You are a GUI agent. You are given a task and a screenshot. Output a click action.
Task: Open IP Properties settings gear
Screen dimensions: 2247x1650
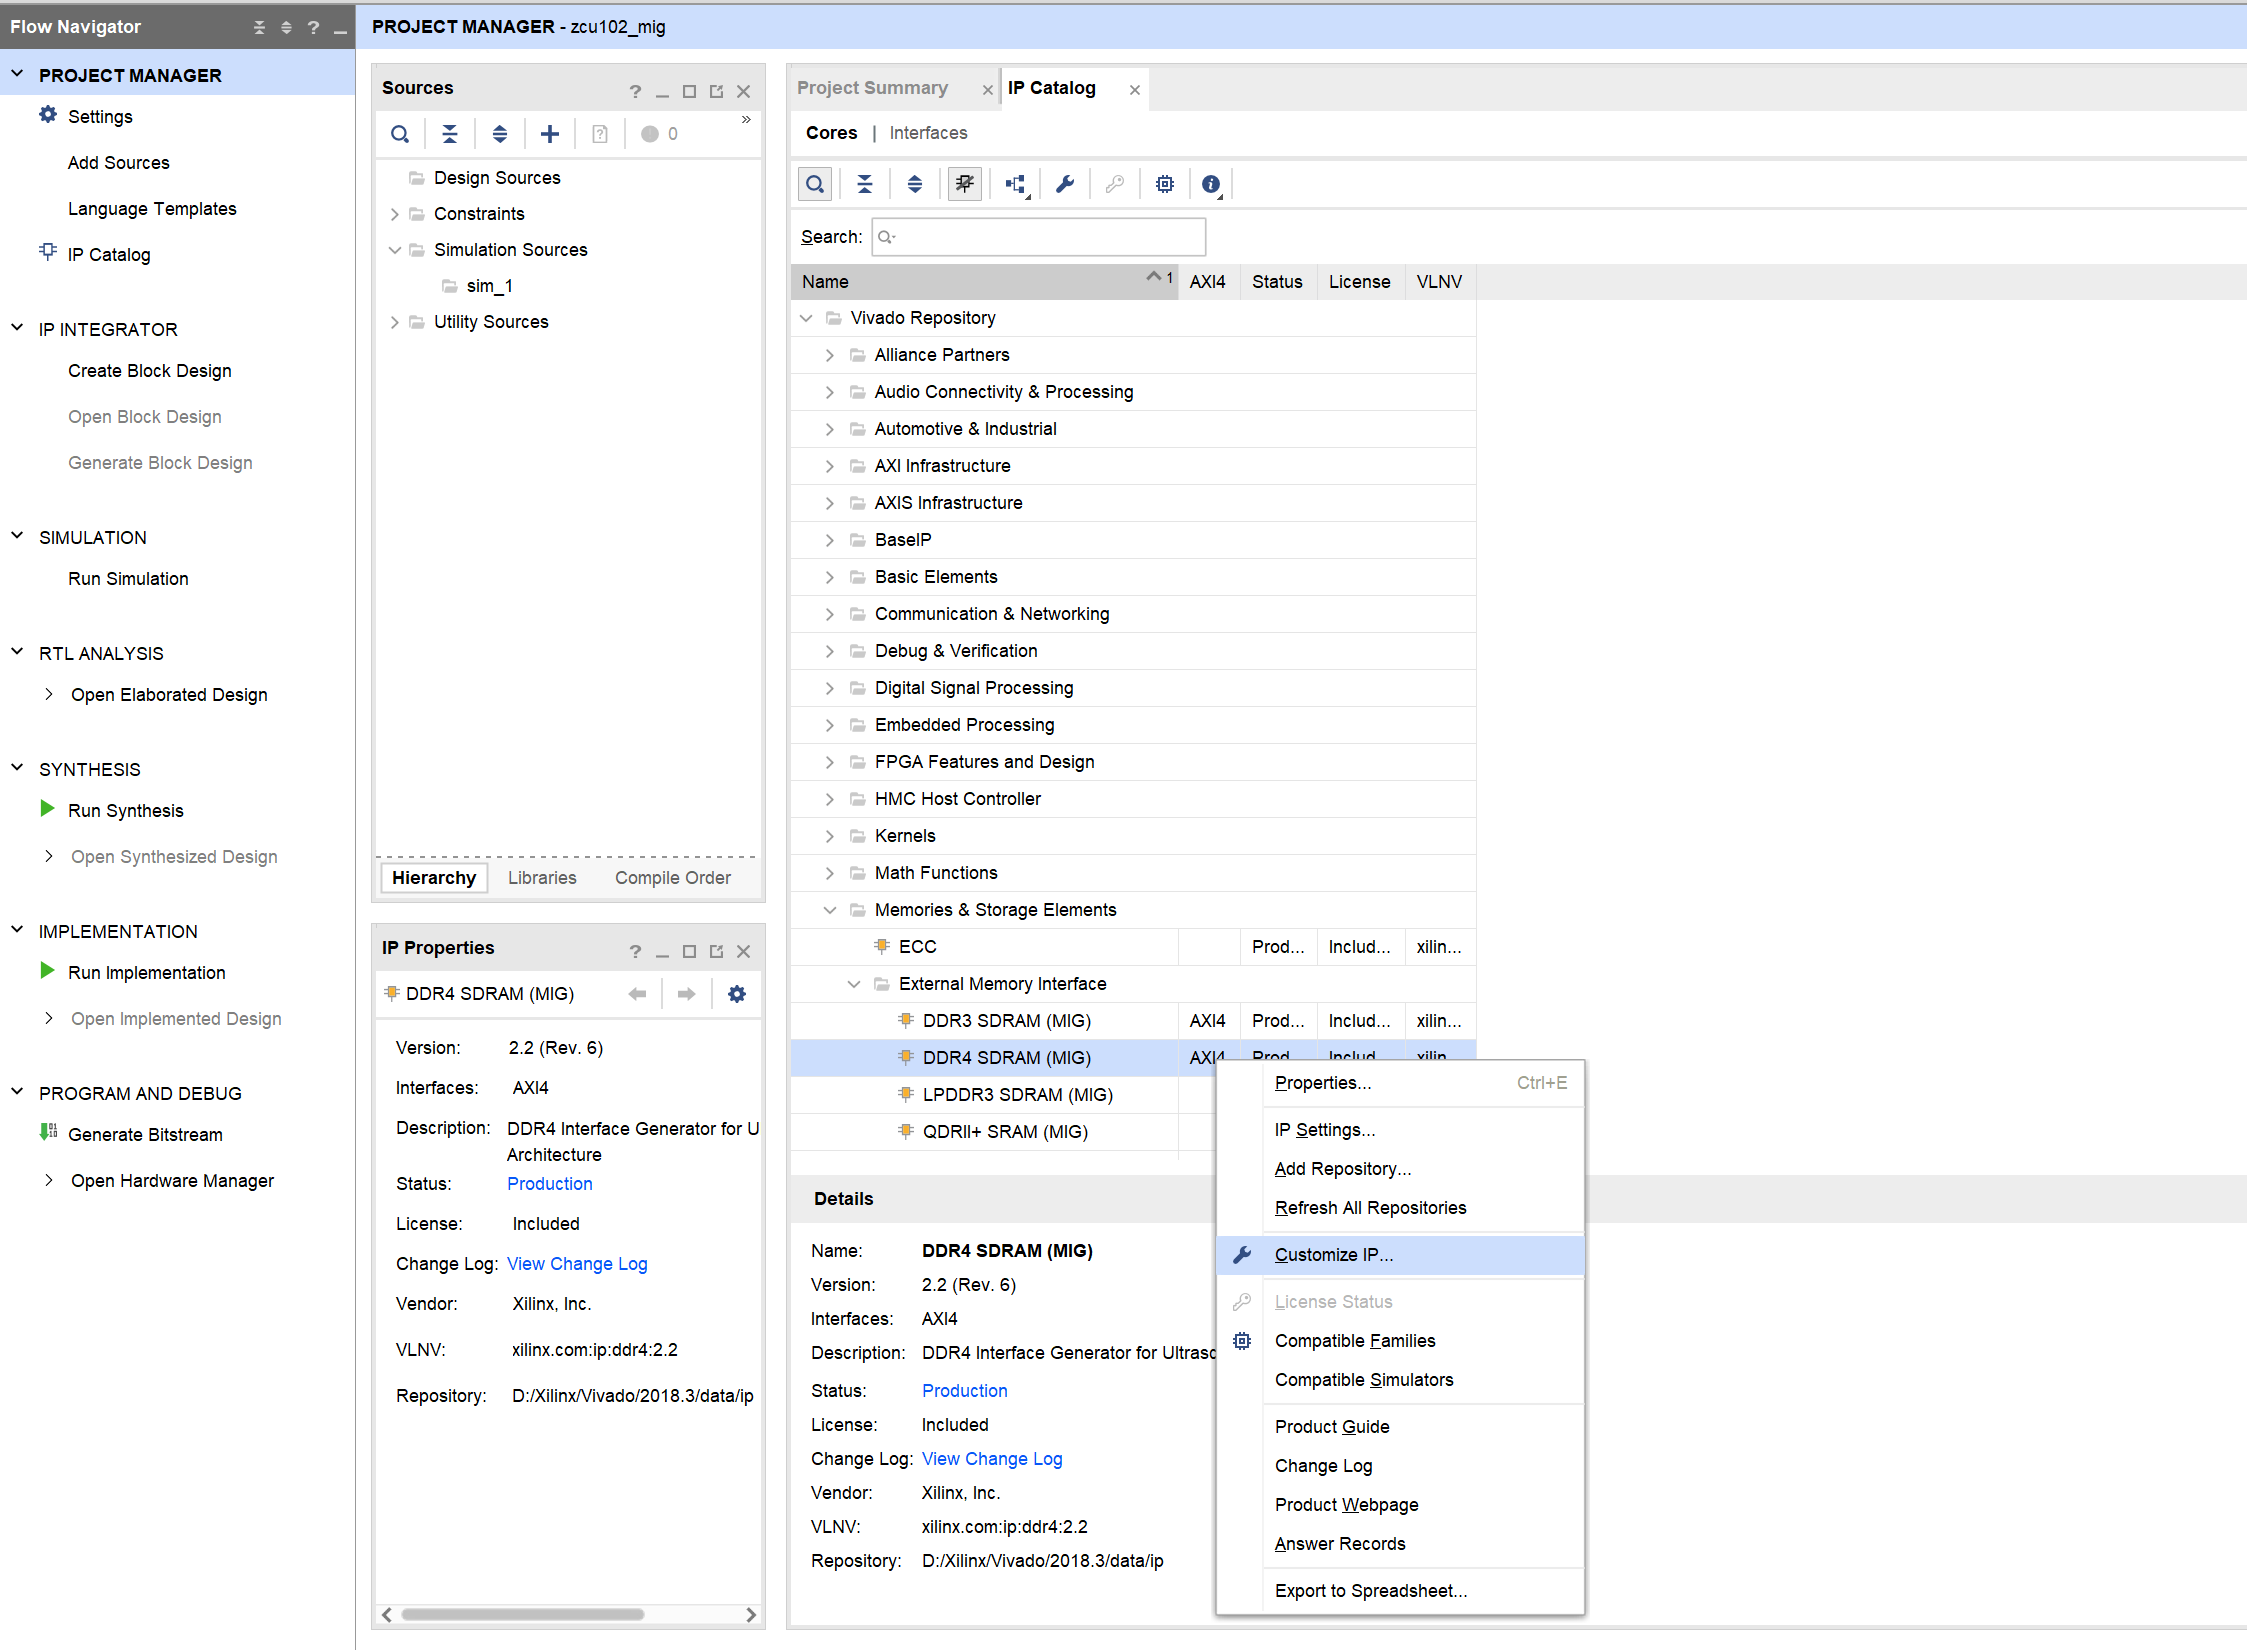pyautogui.click(x=737, y=994)
